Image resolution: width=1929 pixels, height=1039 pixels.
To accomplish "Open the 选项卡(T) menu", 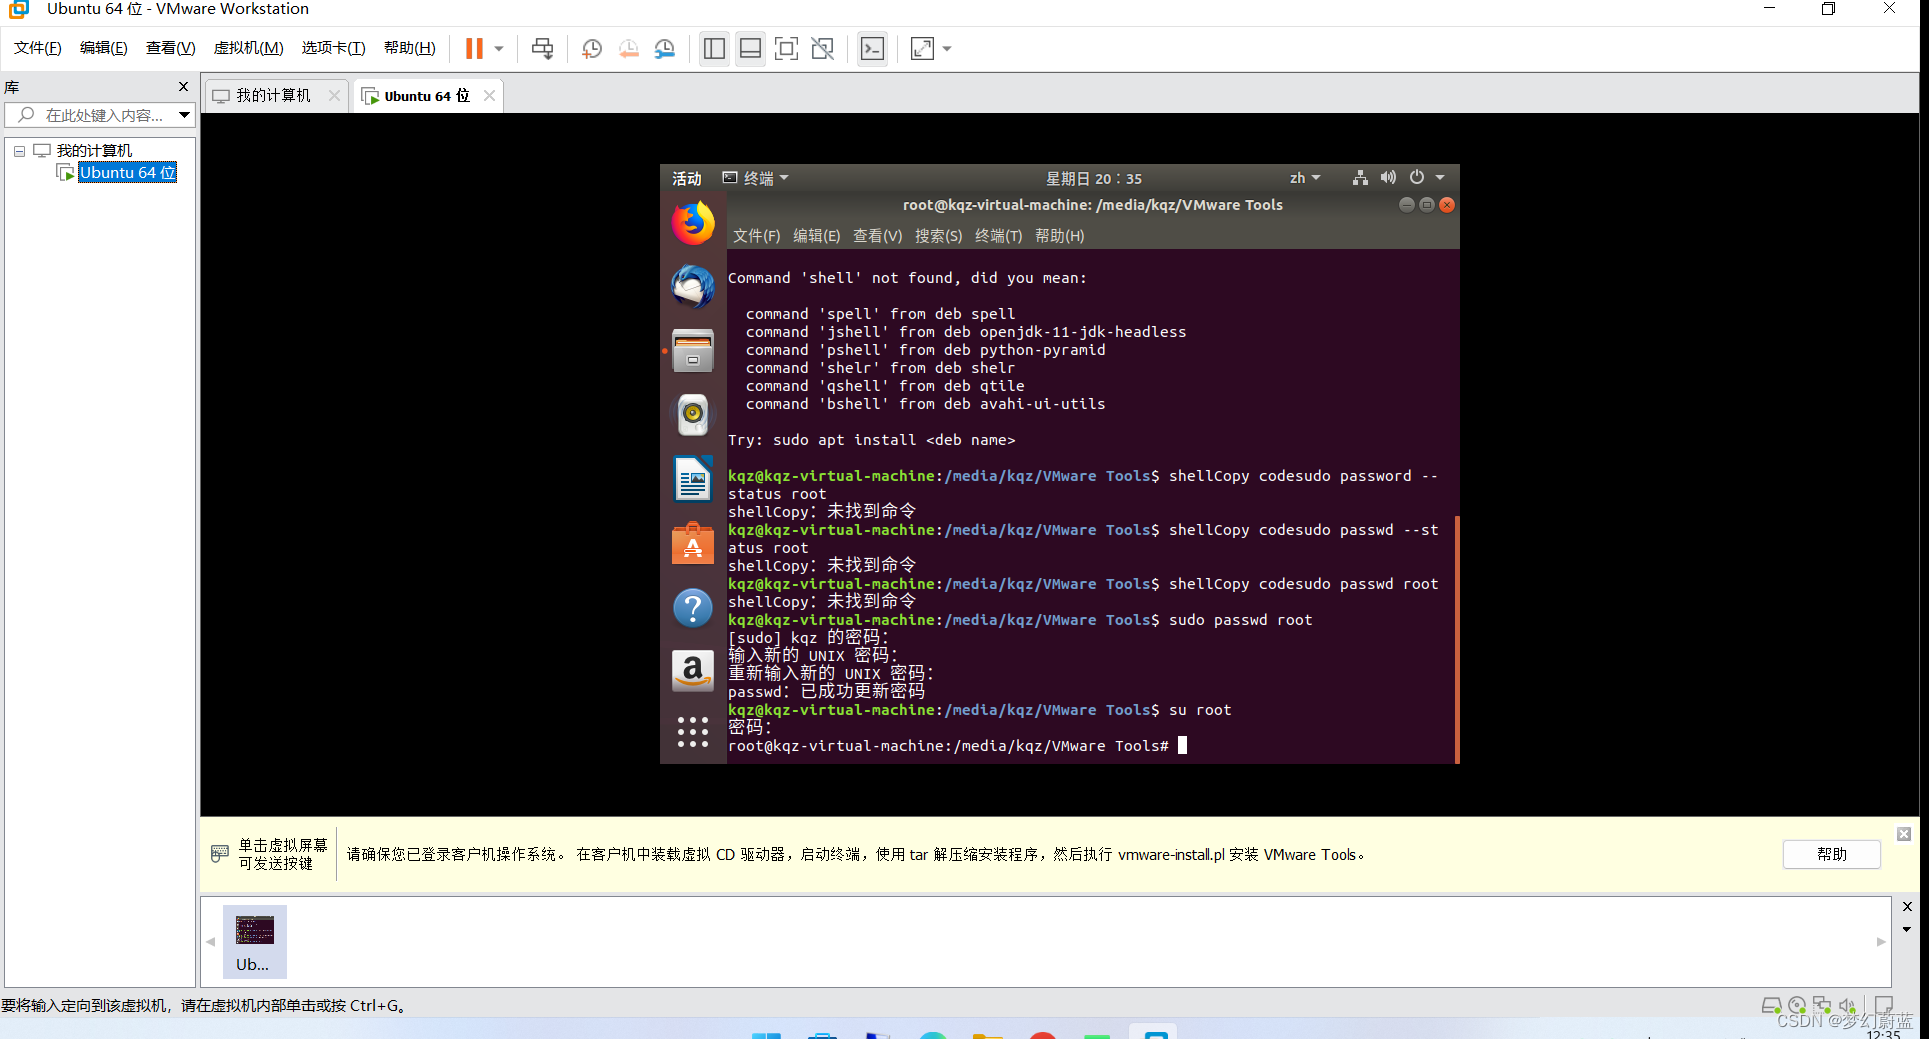I will [x=334, y=48].
